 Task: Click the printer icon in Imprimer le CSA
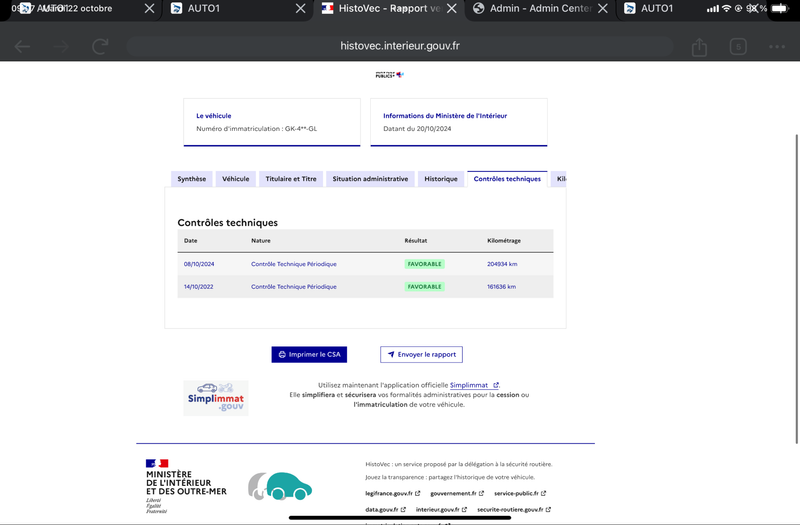(282, 355)
